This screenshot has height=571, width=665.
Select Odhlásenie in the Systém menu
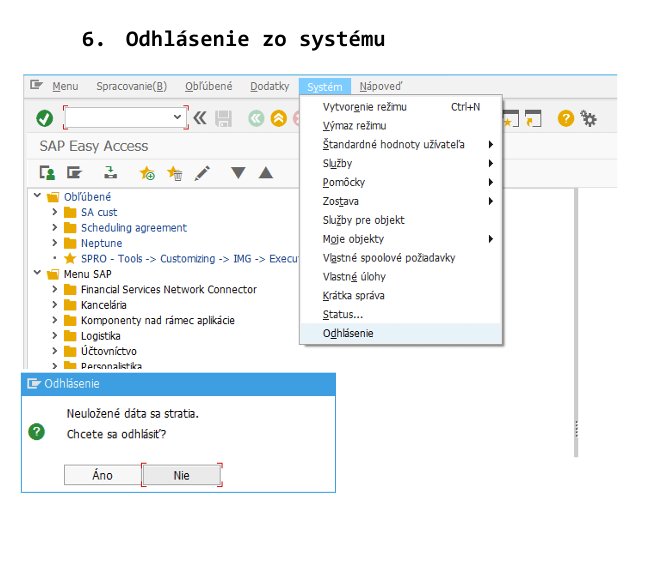tap(348, 333)
